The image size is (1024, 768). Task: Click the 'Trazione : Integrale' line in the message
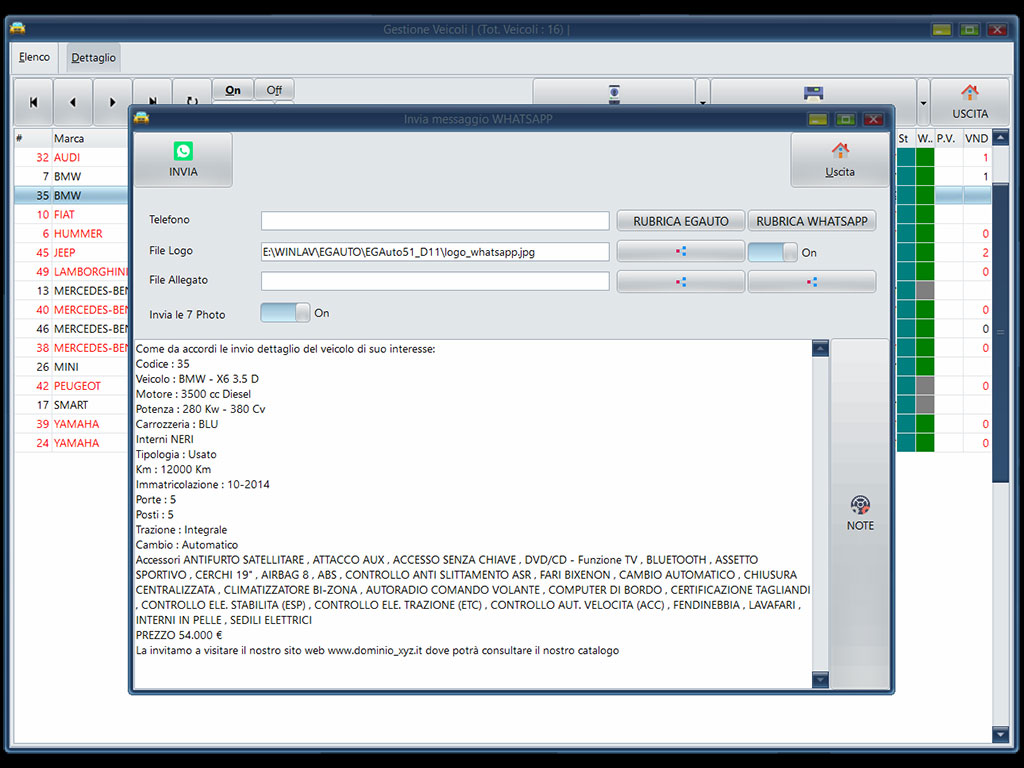pyautogui.click(x=182, y=530)
